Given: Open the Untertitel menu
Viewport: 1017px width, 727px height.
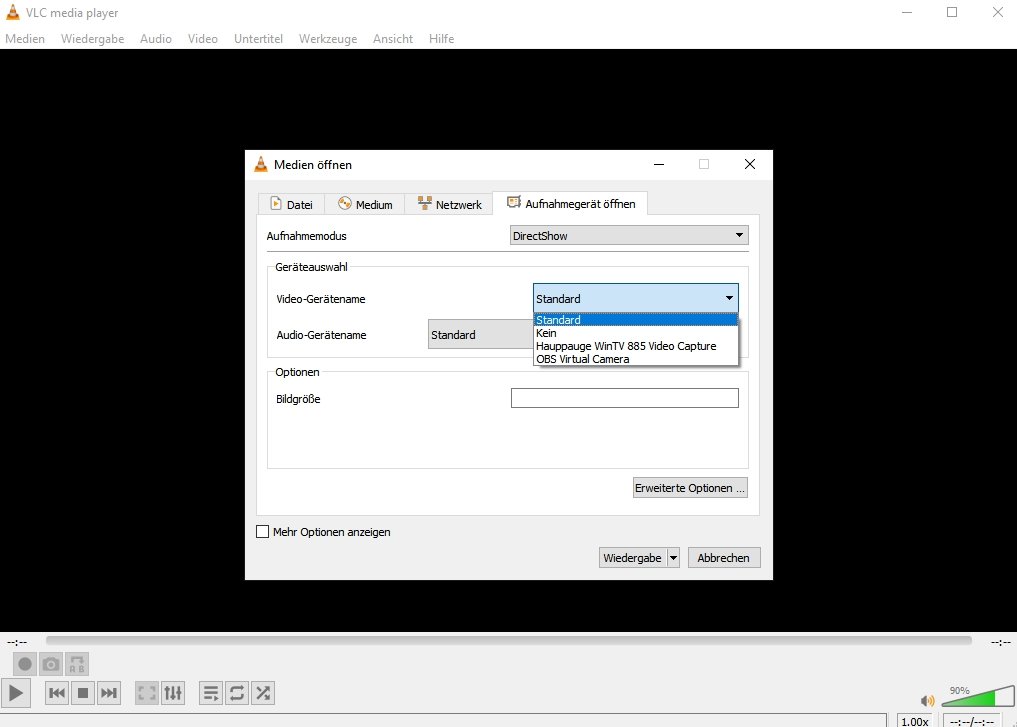Looking at the screenshot, I should click(x=258, y=39).
